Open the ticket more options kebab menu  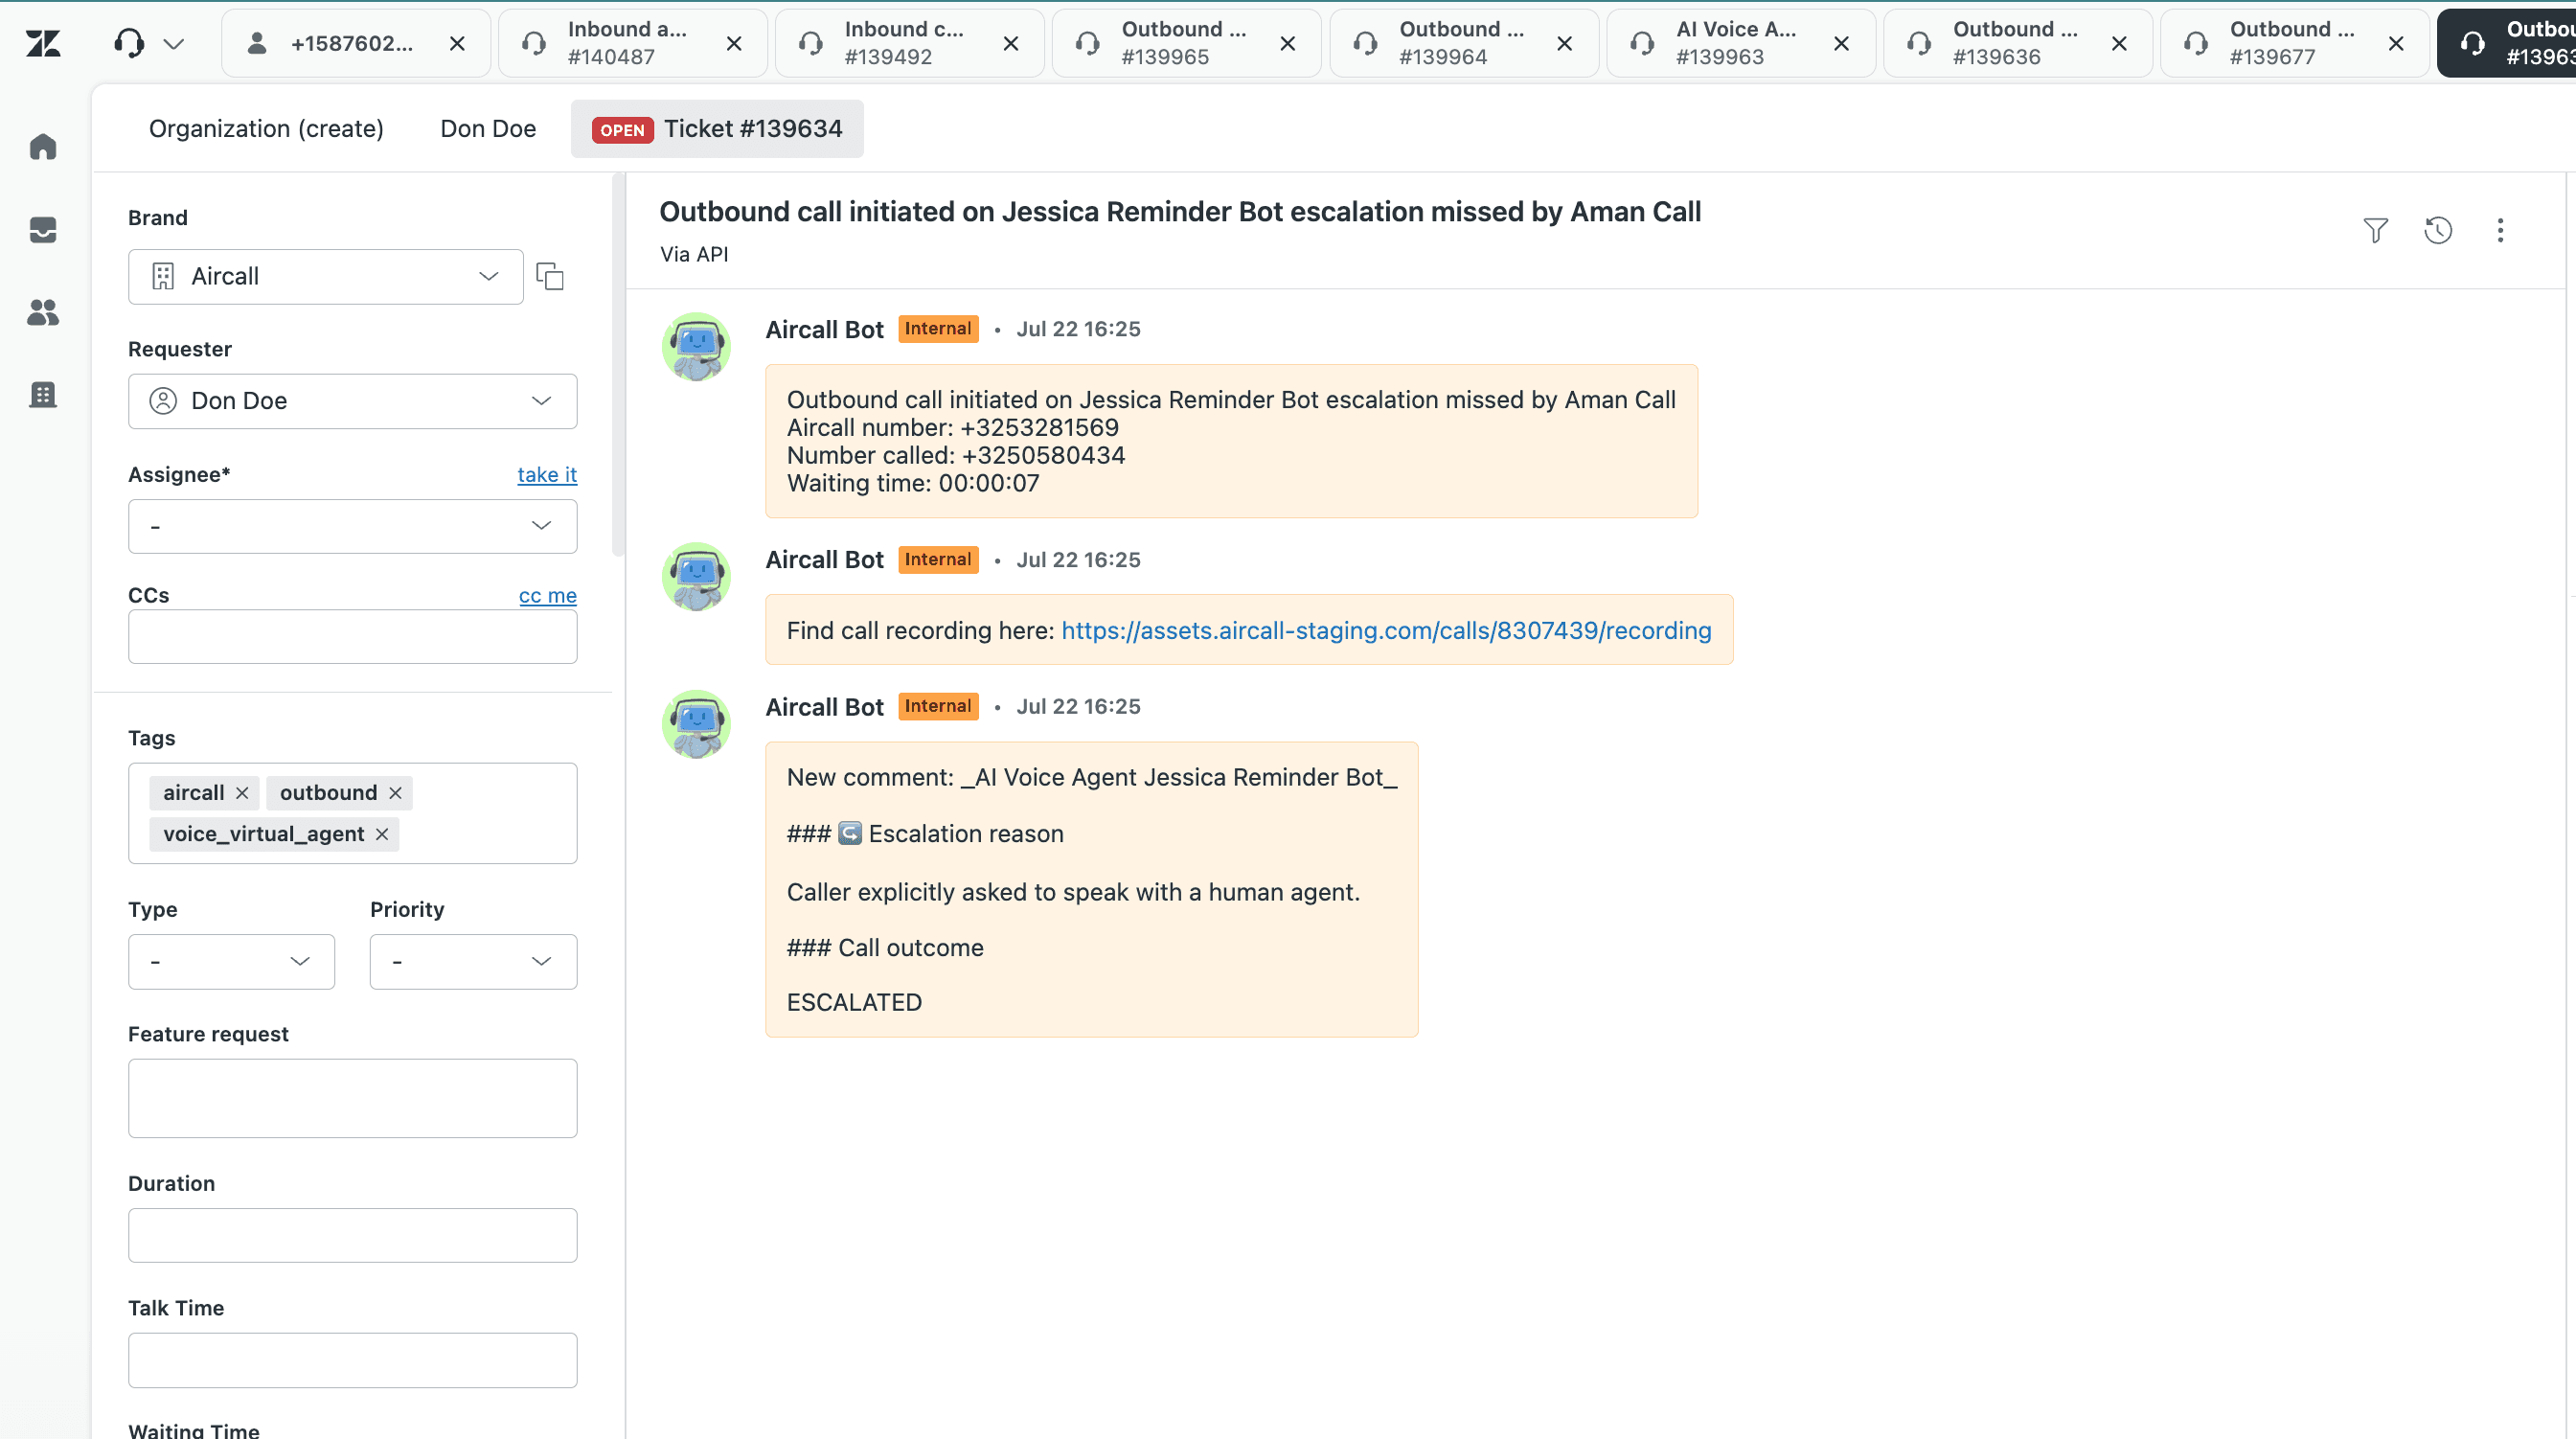(x=2500, y=231)
